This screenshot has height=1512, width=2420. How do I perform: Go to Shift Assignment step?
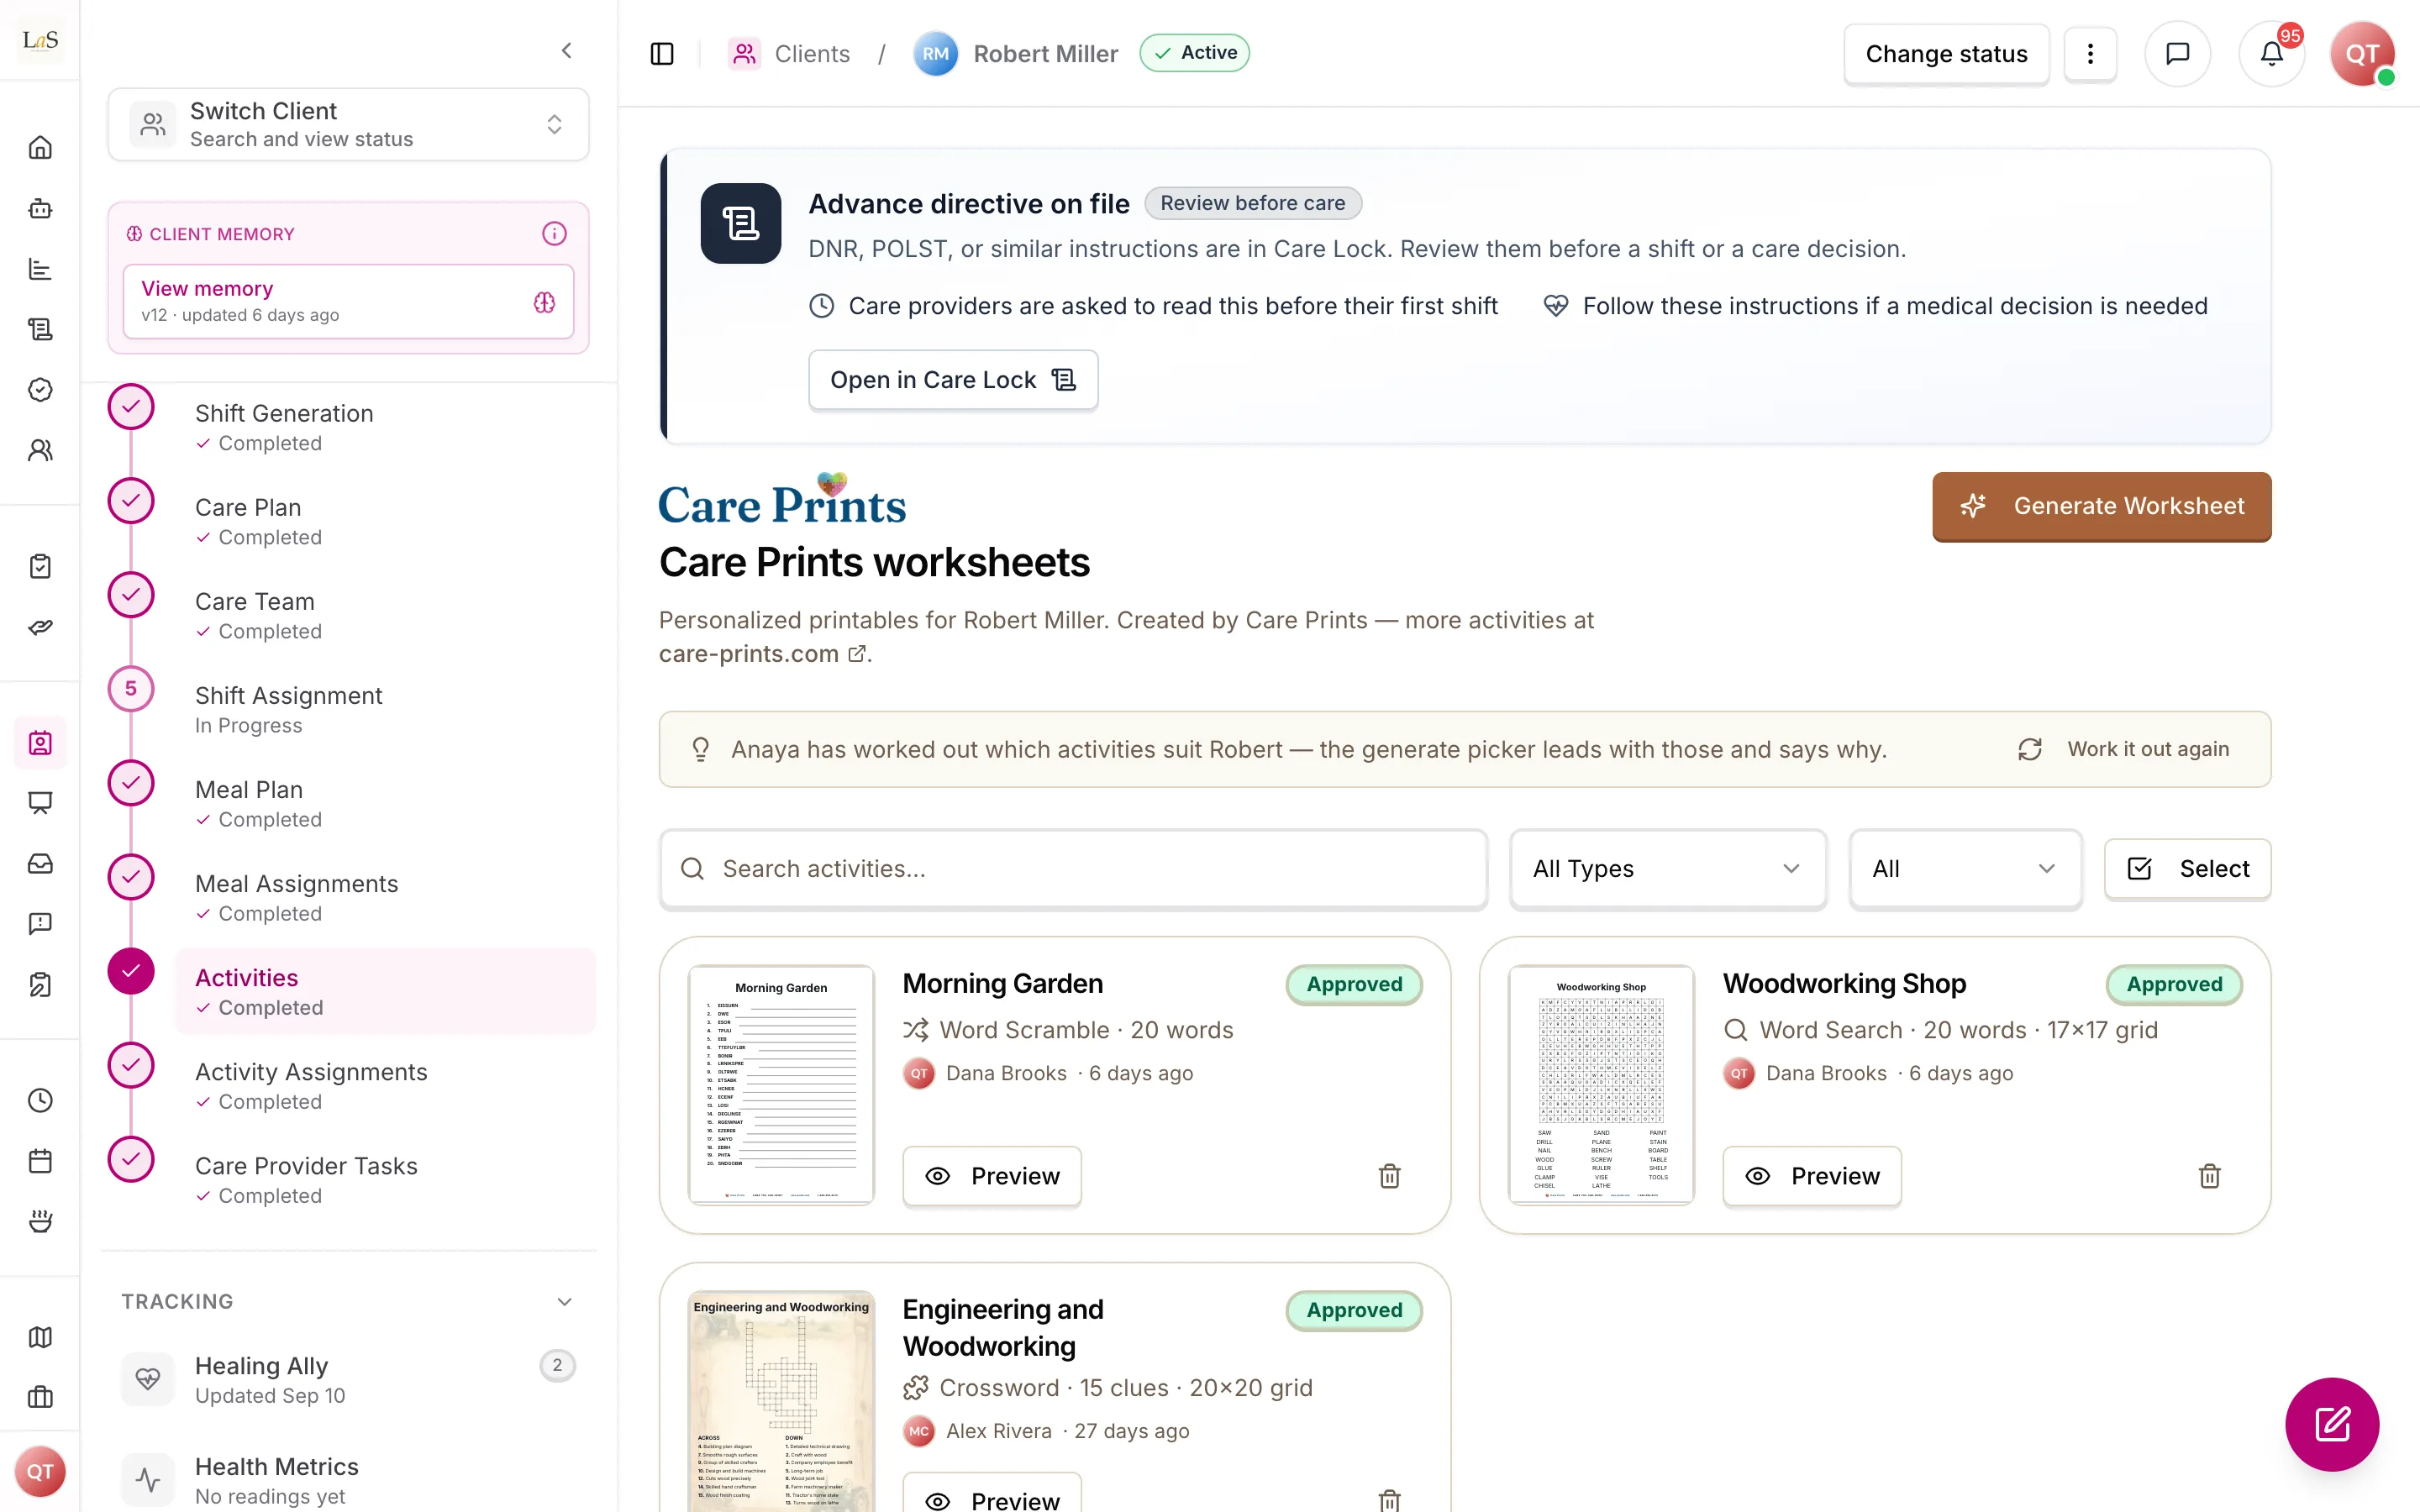(x=288, y=709)
